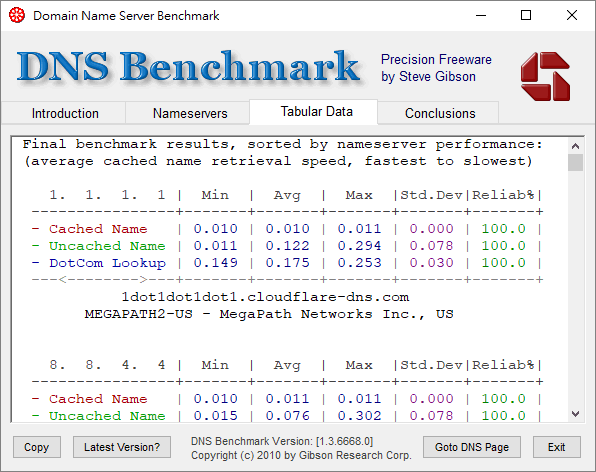Click the DotCom Lookup label
The image size is (596, 472).
tap(107, 263)
